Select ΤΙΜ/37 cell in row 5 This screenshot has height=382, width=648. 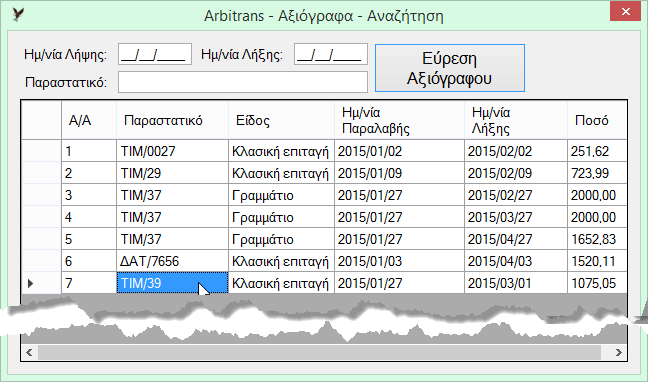click(x=172, y=239)
